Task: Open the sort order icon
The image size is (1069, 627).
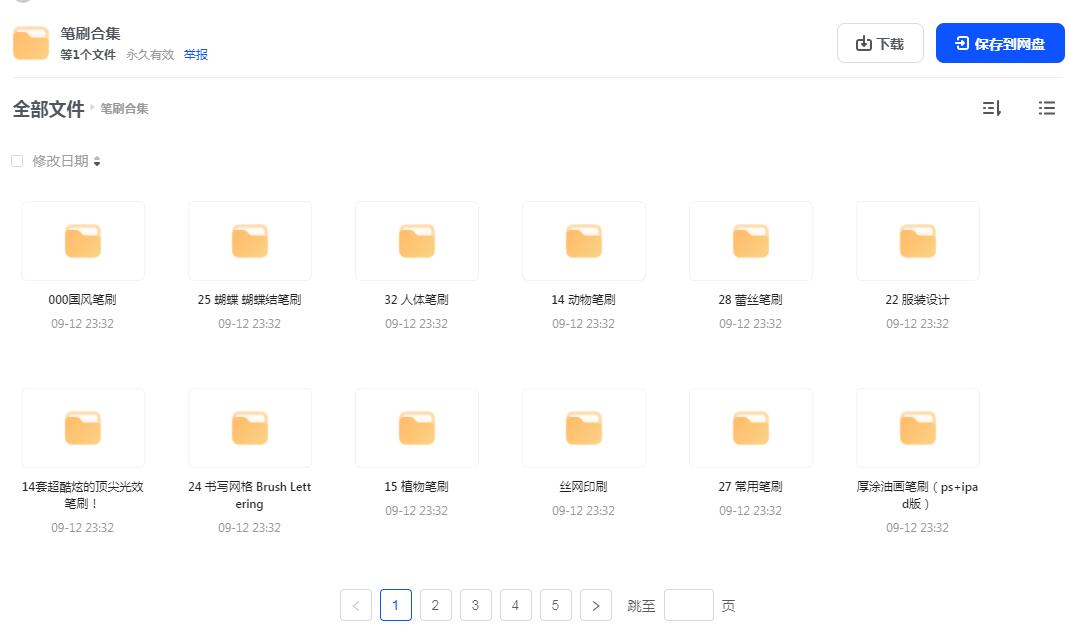Action: (991, 108)
